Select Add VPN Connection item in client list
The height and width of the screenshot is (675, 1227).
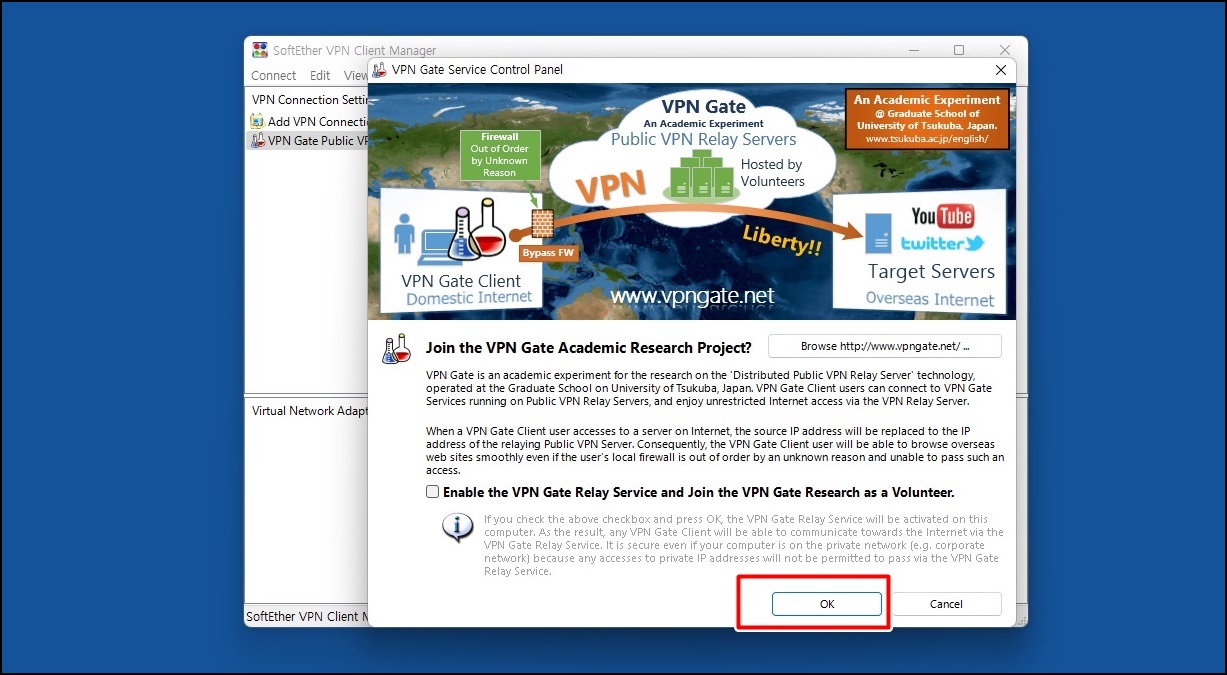(309, 121)
